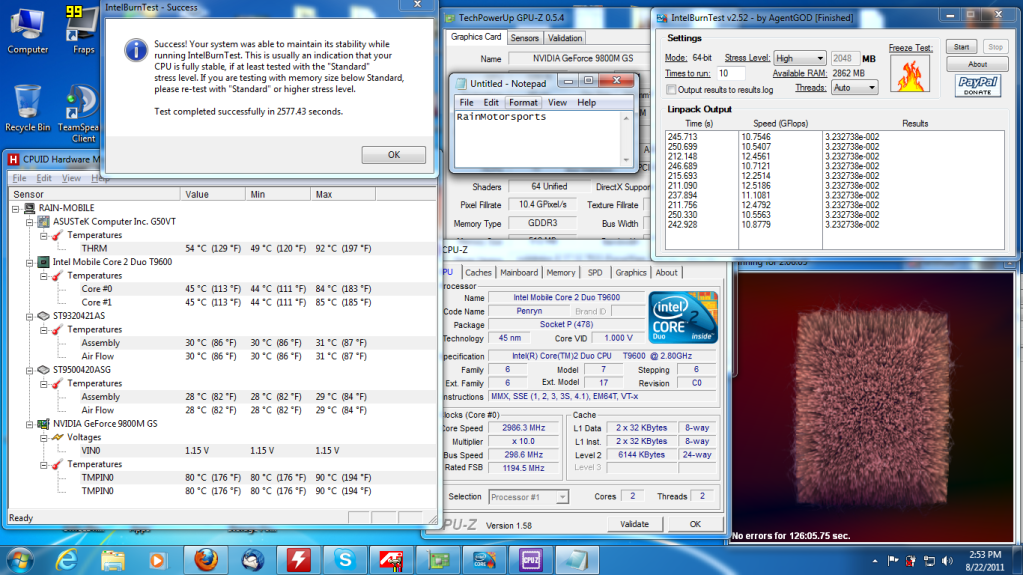Click the IntelBurnTest v2.52 title bar icon
The image size is (1023, 575).
point(662,18)
